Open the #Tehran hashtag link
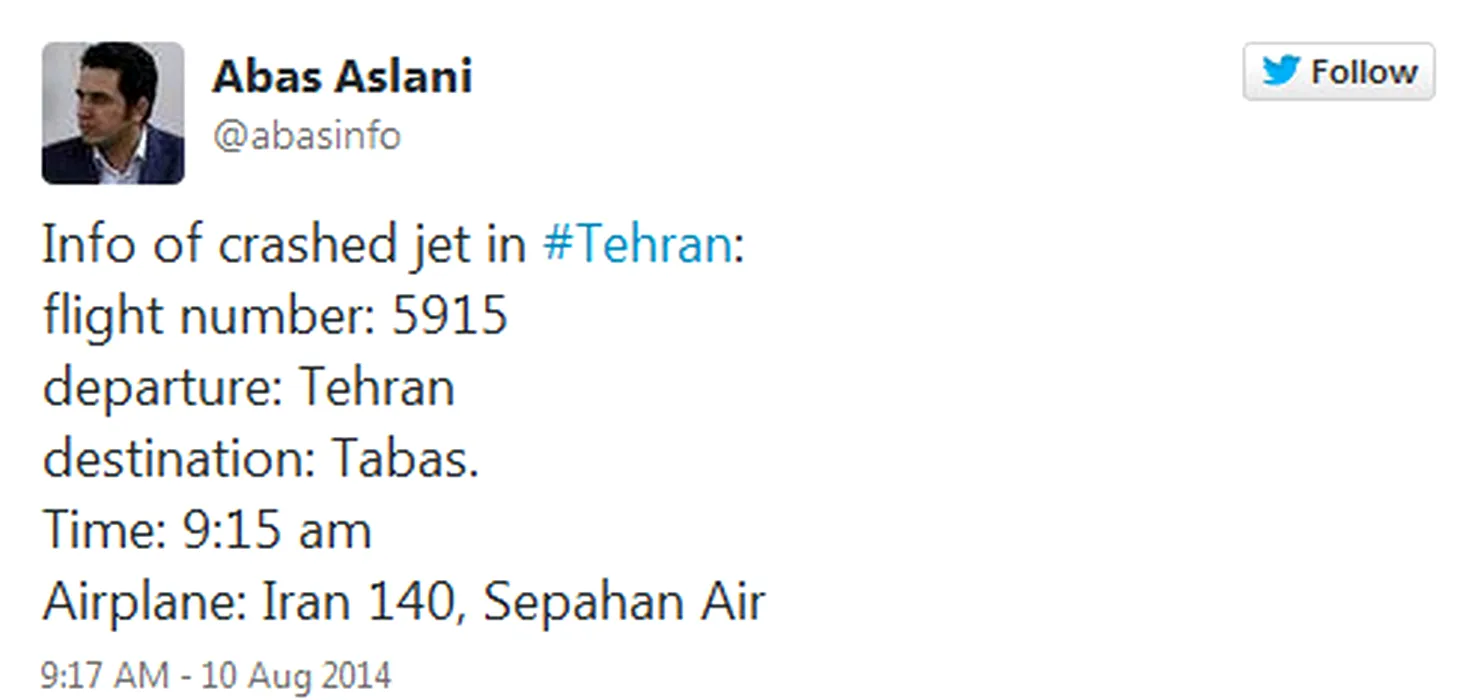Screen dimensions: 1457x700 638,245
